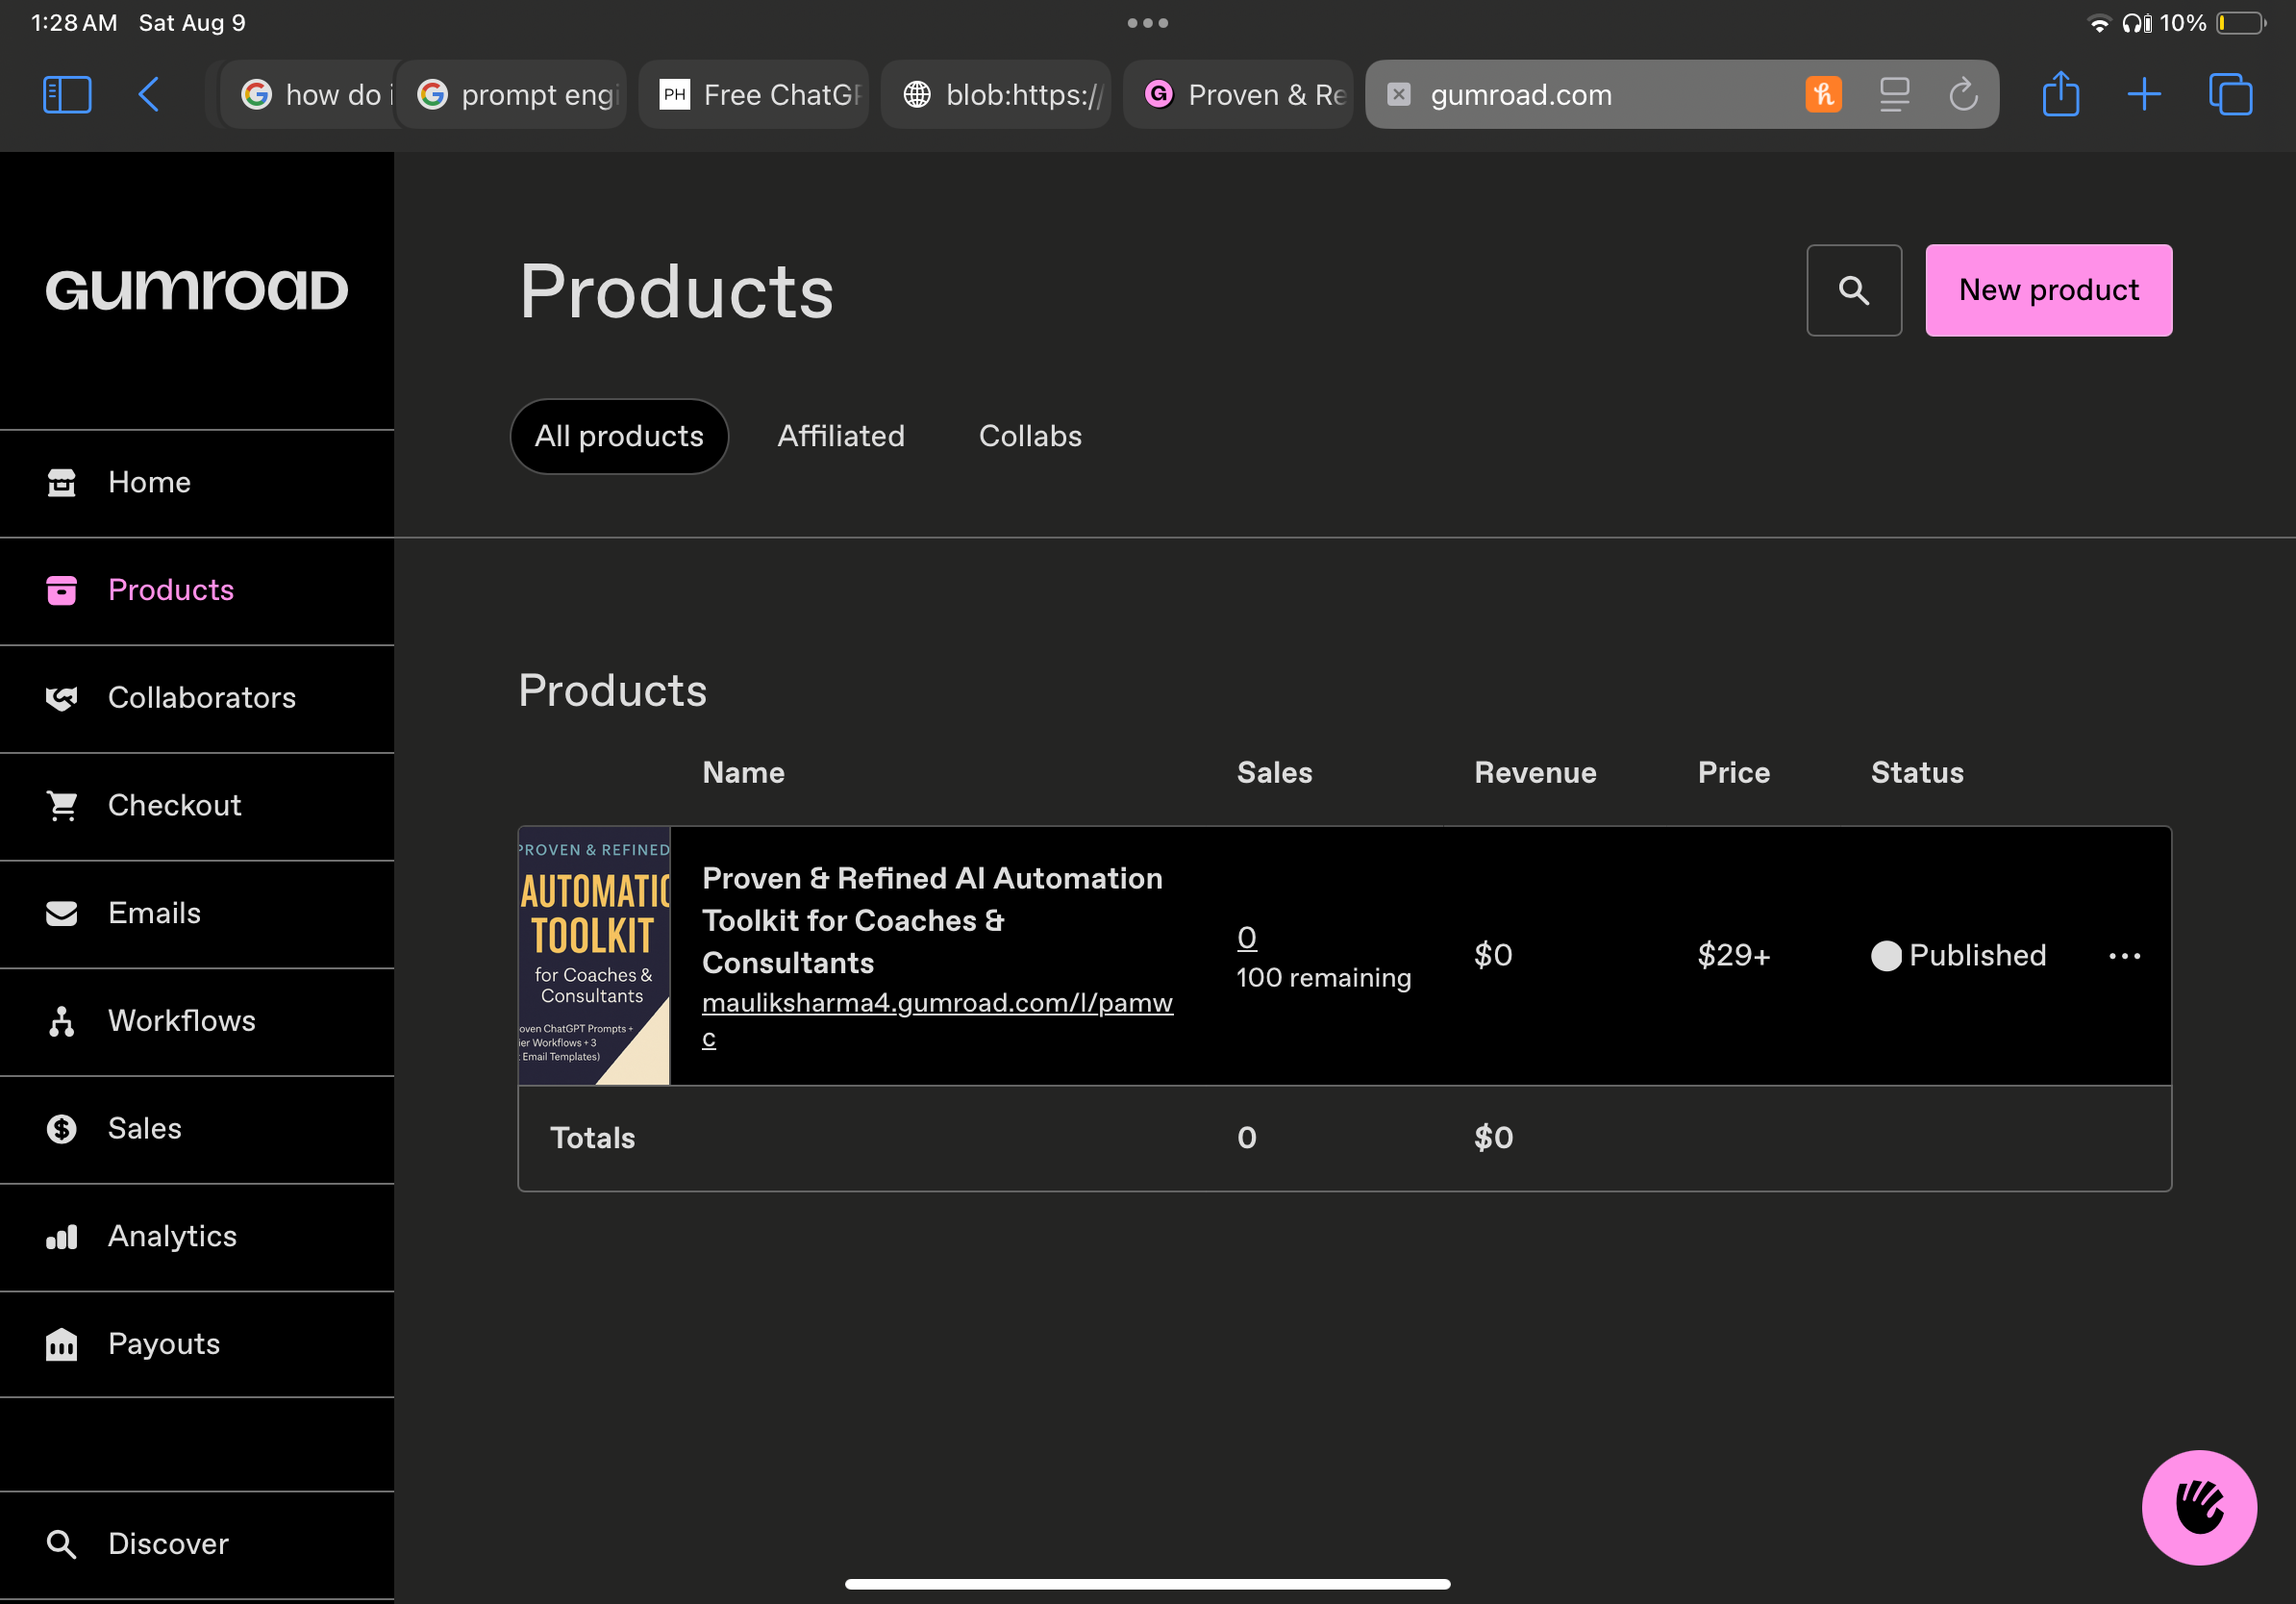
Task: Open the Workflows label in sidebar
Action: tap(182, 1021)
